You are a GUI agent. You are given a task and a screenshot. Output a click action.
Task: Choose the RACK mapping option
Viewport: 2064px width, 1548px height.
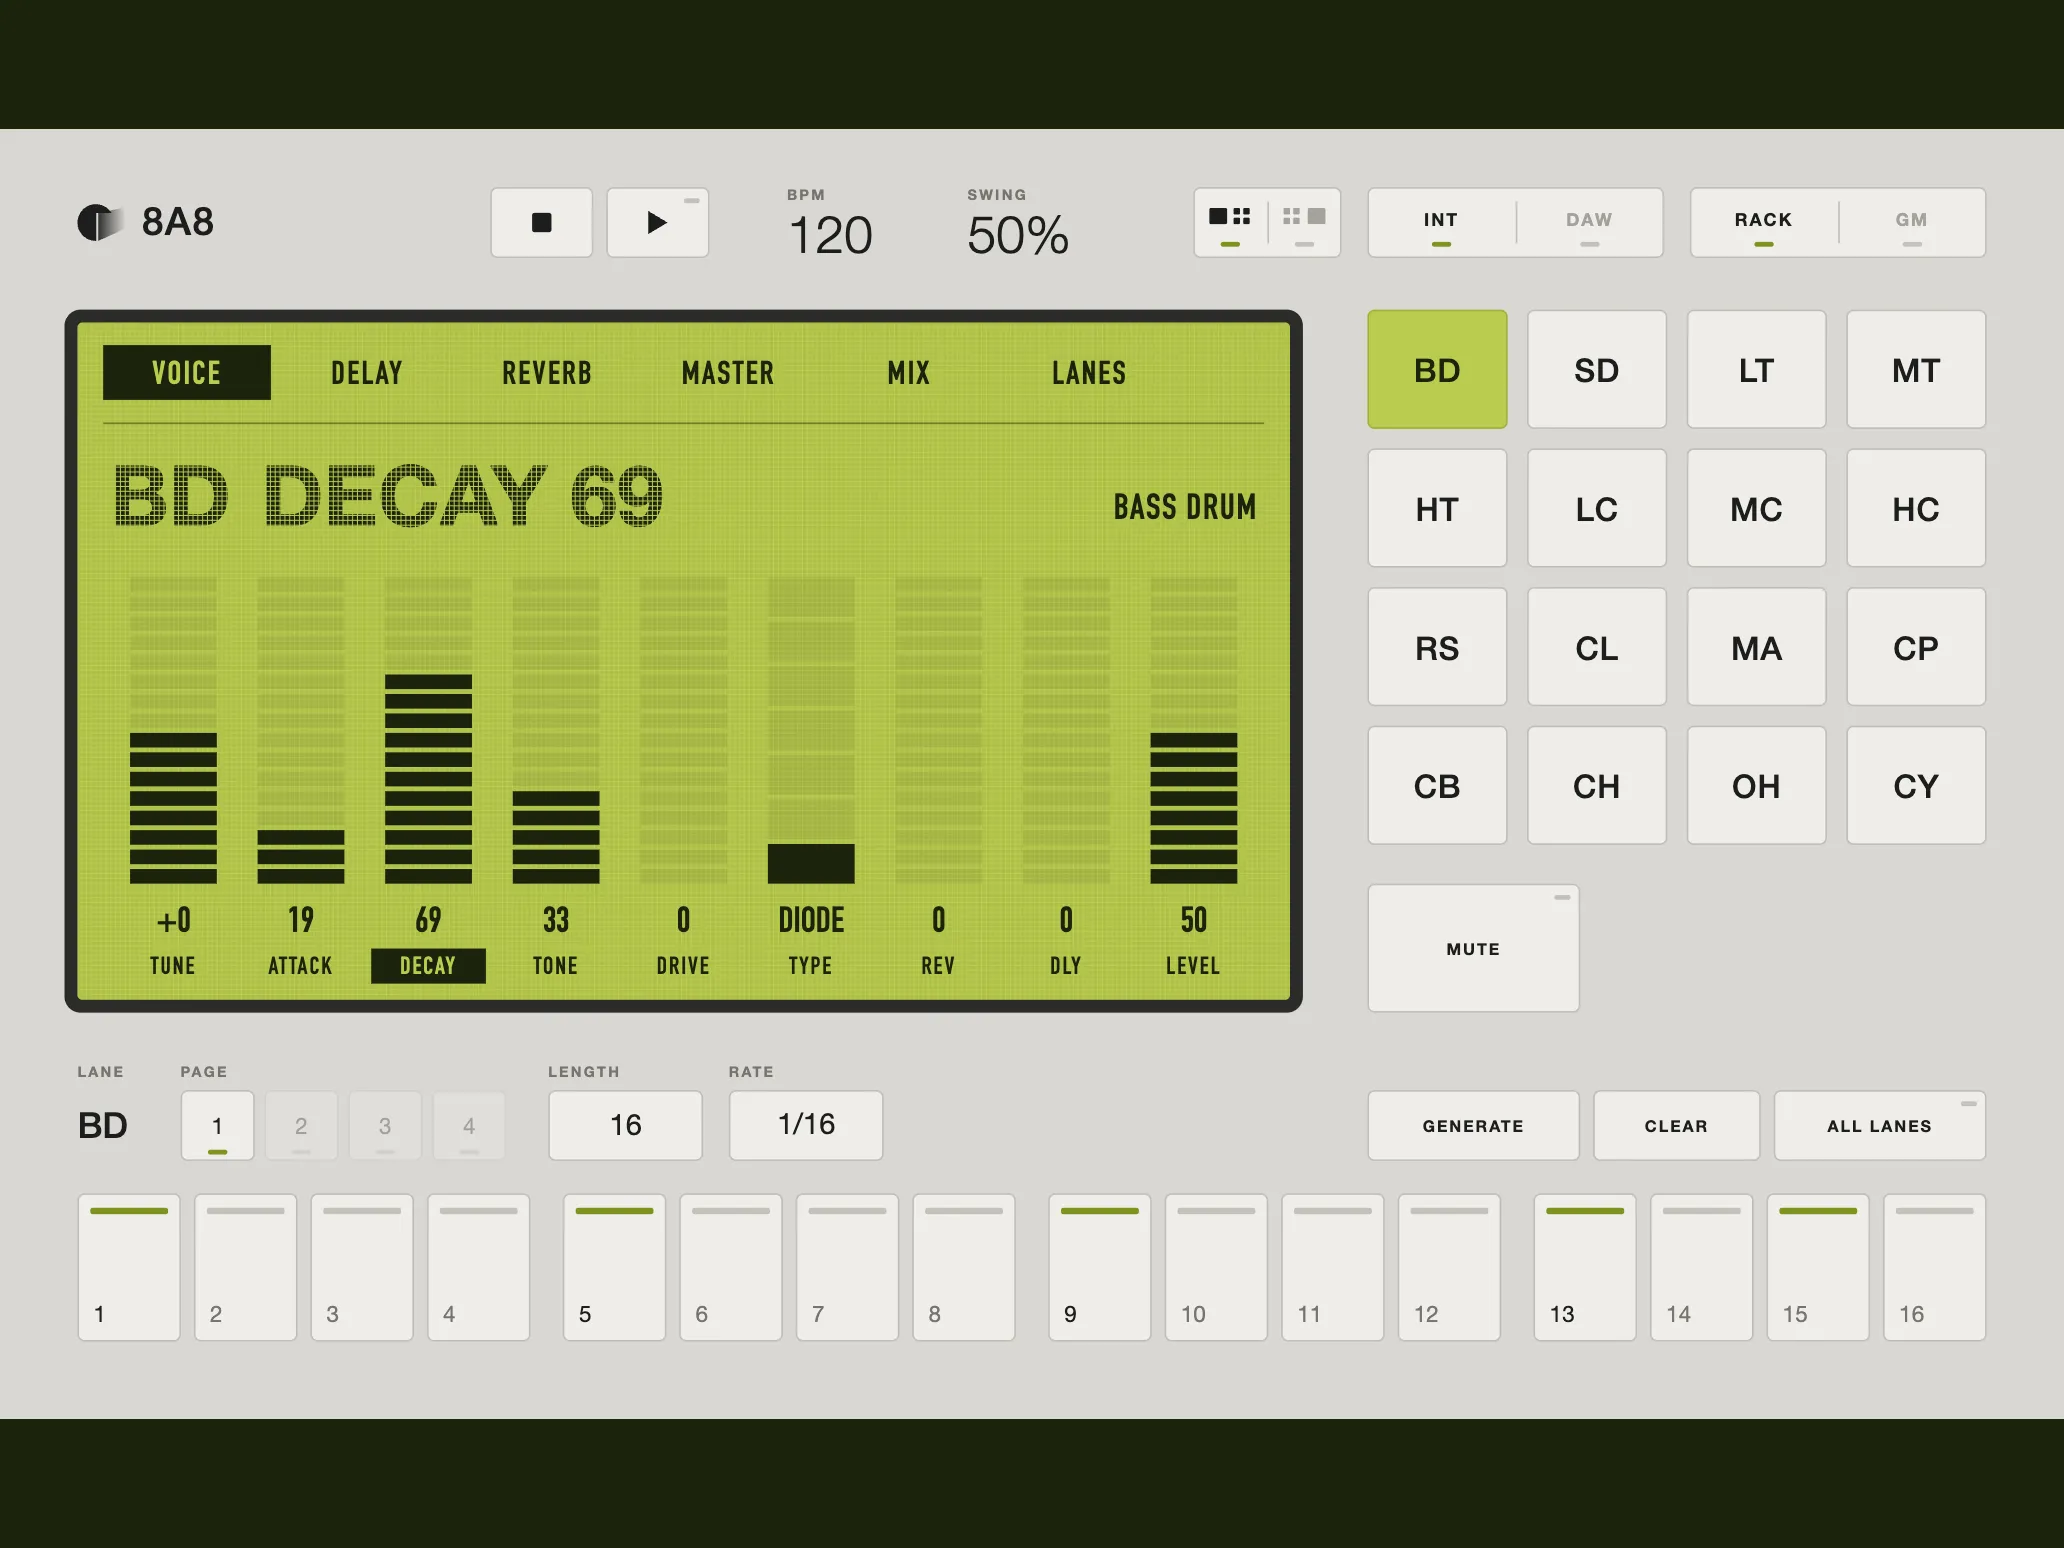click(1764, 222)
